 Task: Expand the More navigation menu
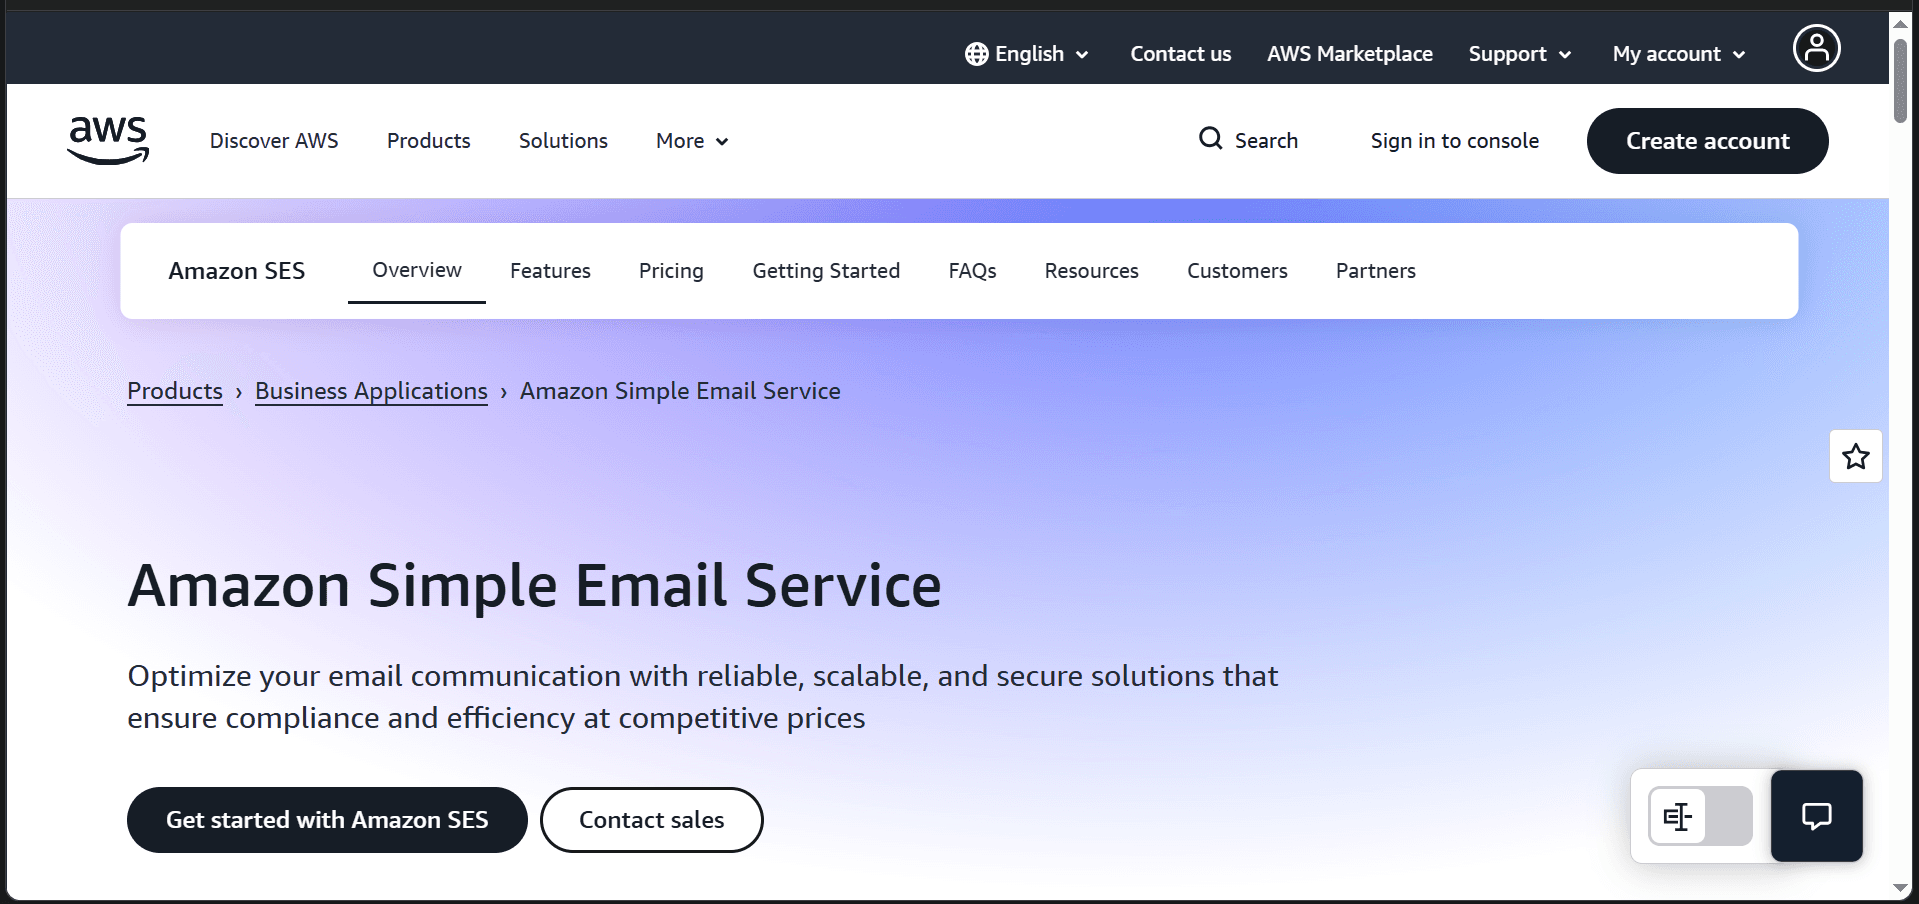[x=692, y=141]
